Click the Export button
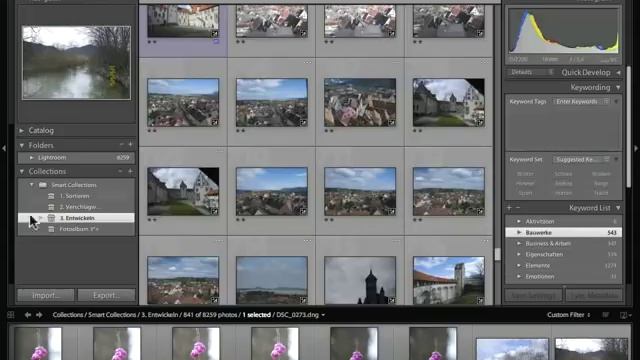 pyautogui.click(x=106, y=295)
